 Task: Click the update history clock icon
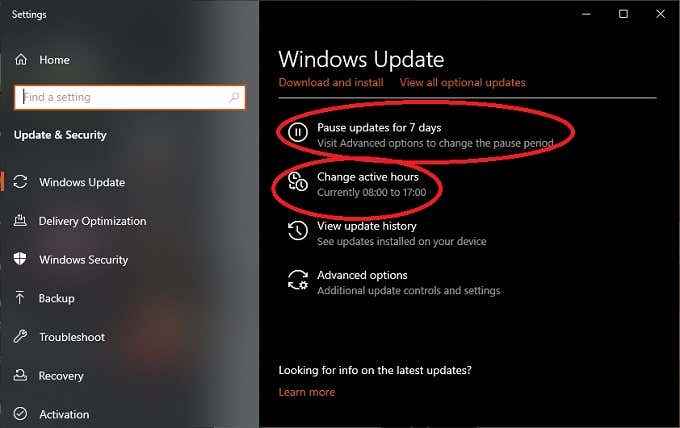point(298,230)
